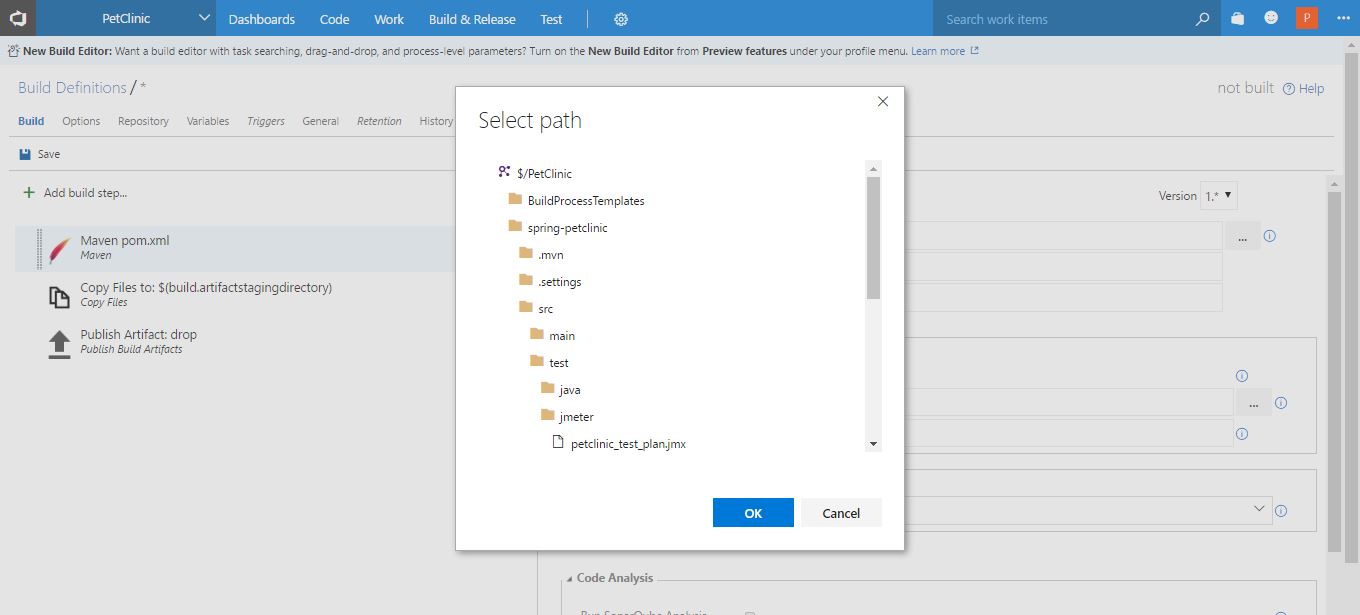The image size is (1360, 615).
Task: Click the tree scrollbar down arrow
Action: coord(874,443)
